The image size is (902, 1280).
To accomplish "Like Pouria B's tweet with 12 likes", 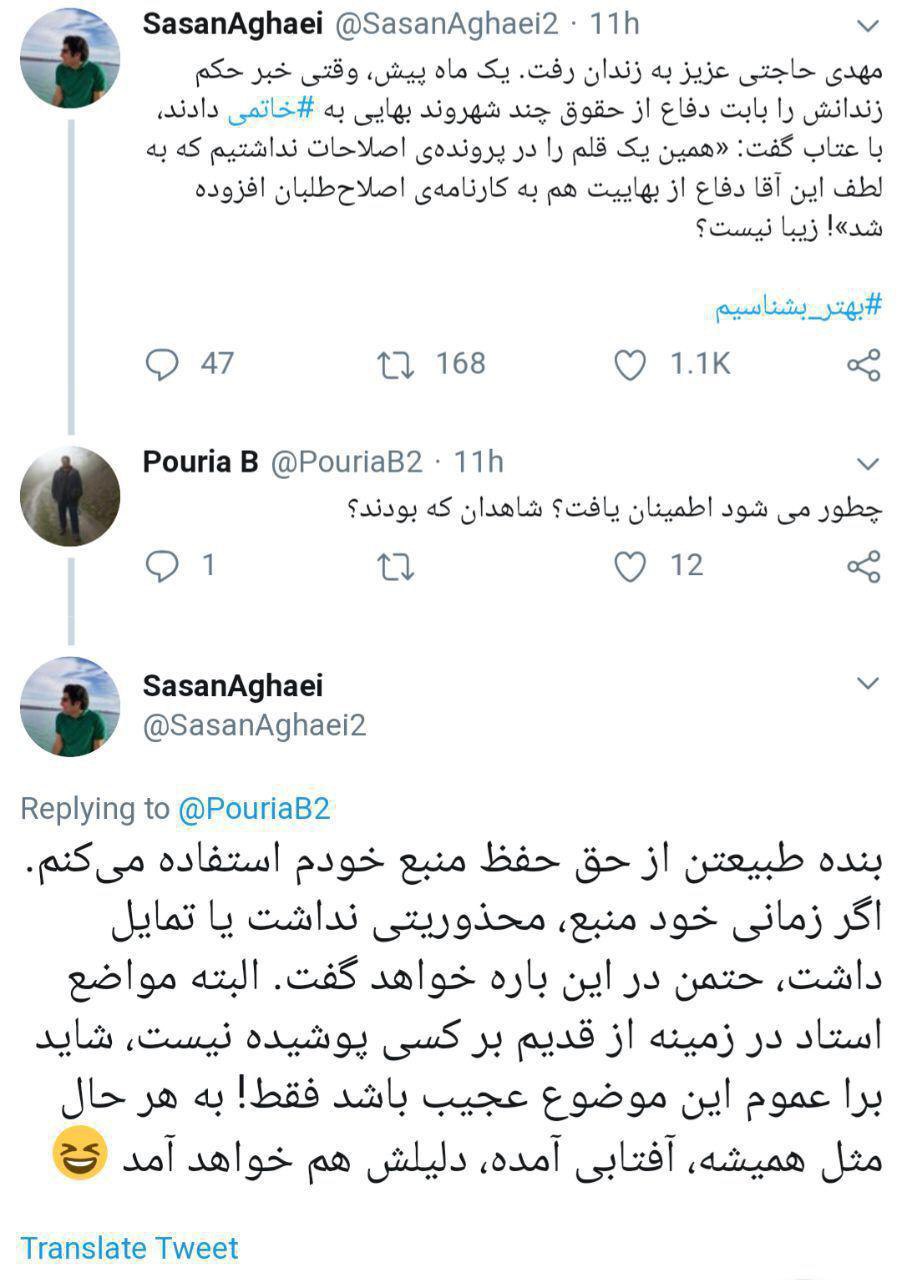I will point(630,567).
